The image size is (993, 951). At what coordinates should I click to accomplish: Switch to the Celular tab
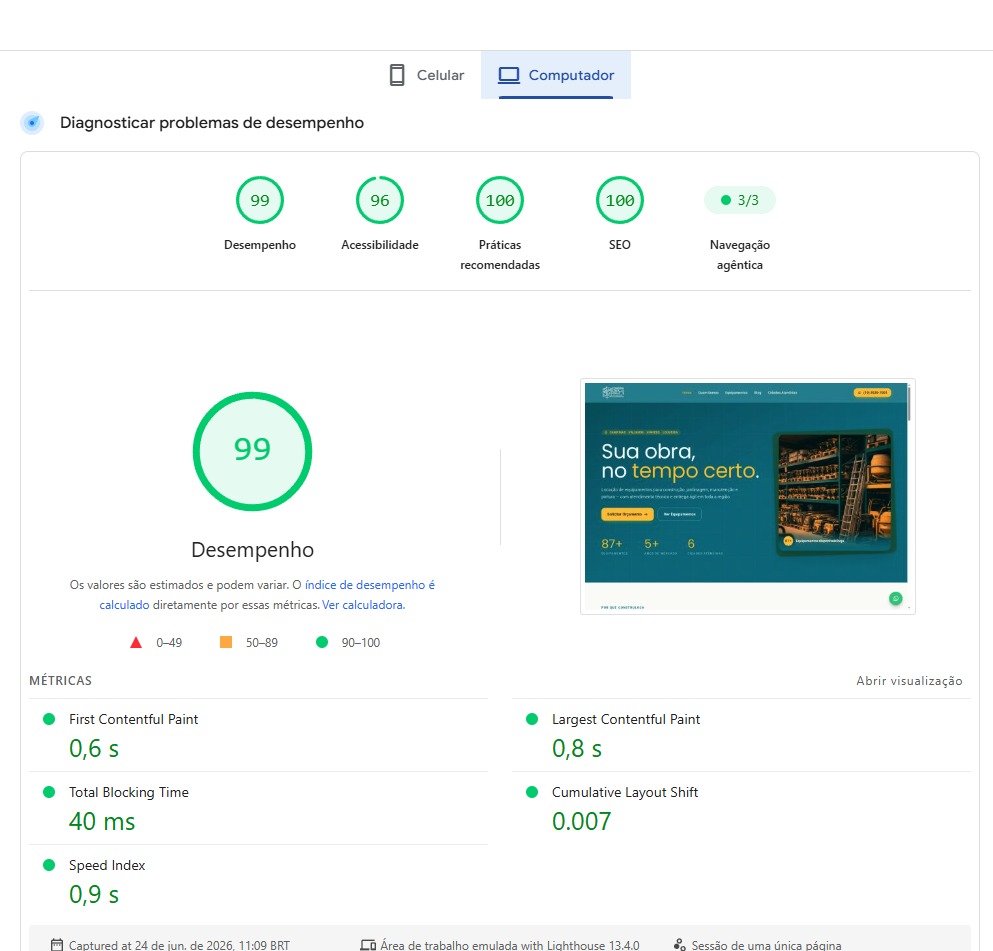pyautogui.click(x=426, y=75)
